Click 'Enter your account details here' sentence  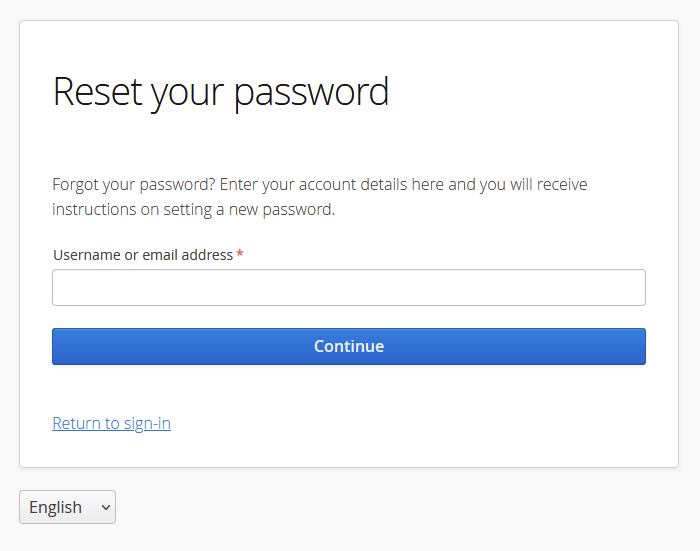[332, 184]
